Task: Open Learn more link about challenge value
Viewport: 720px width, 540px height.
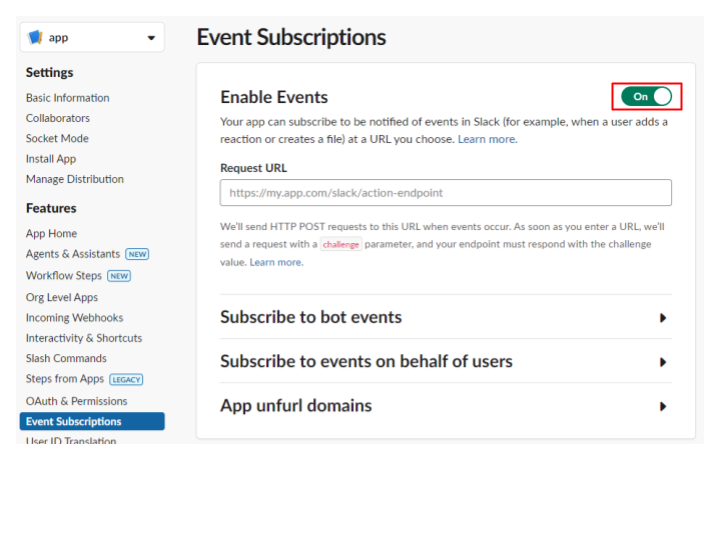Action: click(x=276, y=262)
